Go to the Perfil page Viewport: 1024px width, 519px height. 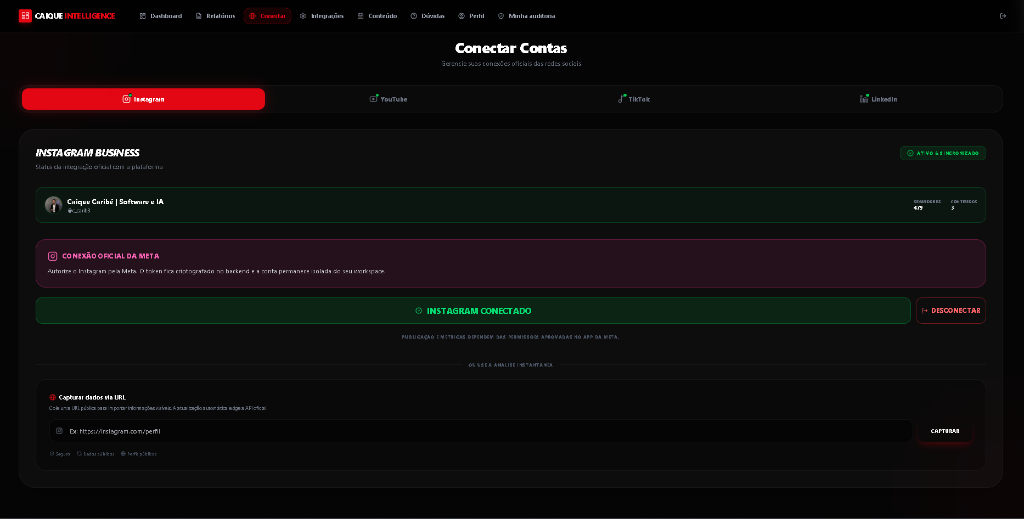[471, 16]
